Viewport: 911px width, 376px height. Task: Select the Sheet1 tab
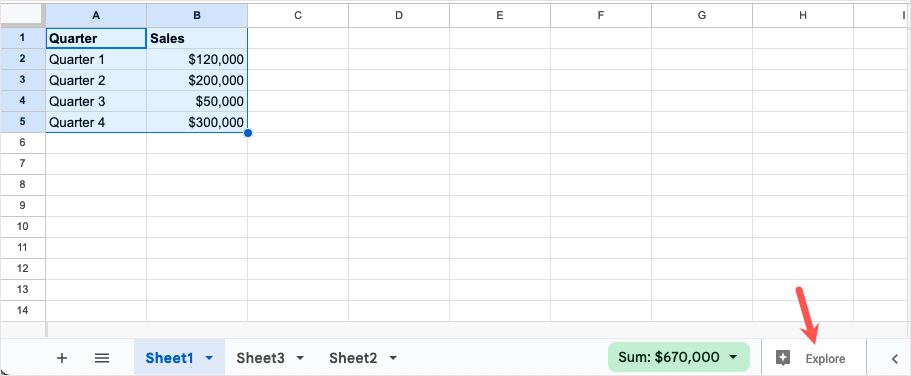coord(169,358)
